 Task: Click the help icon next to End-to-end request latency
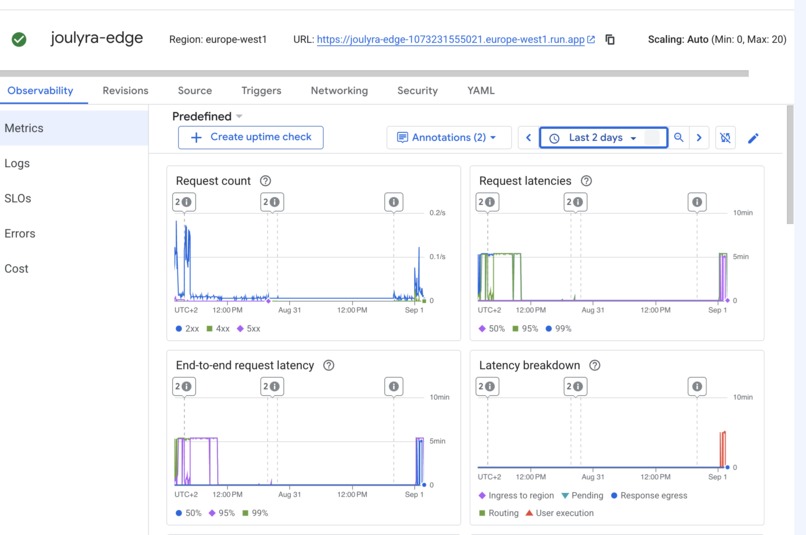328,365
